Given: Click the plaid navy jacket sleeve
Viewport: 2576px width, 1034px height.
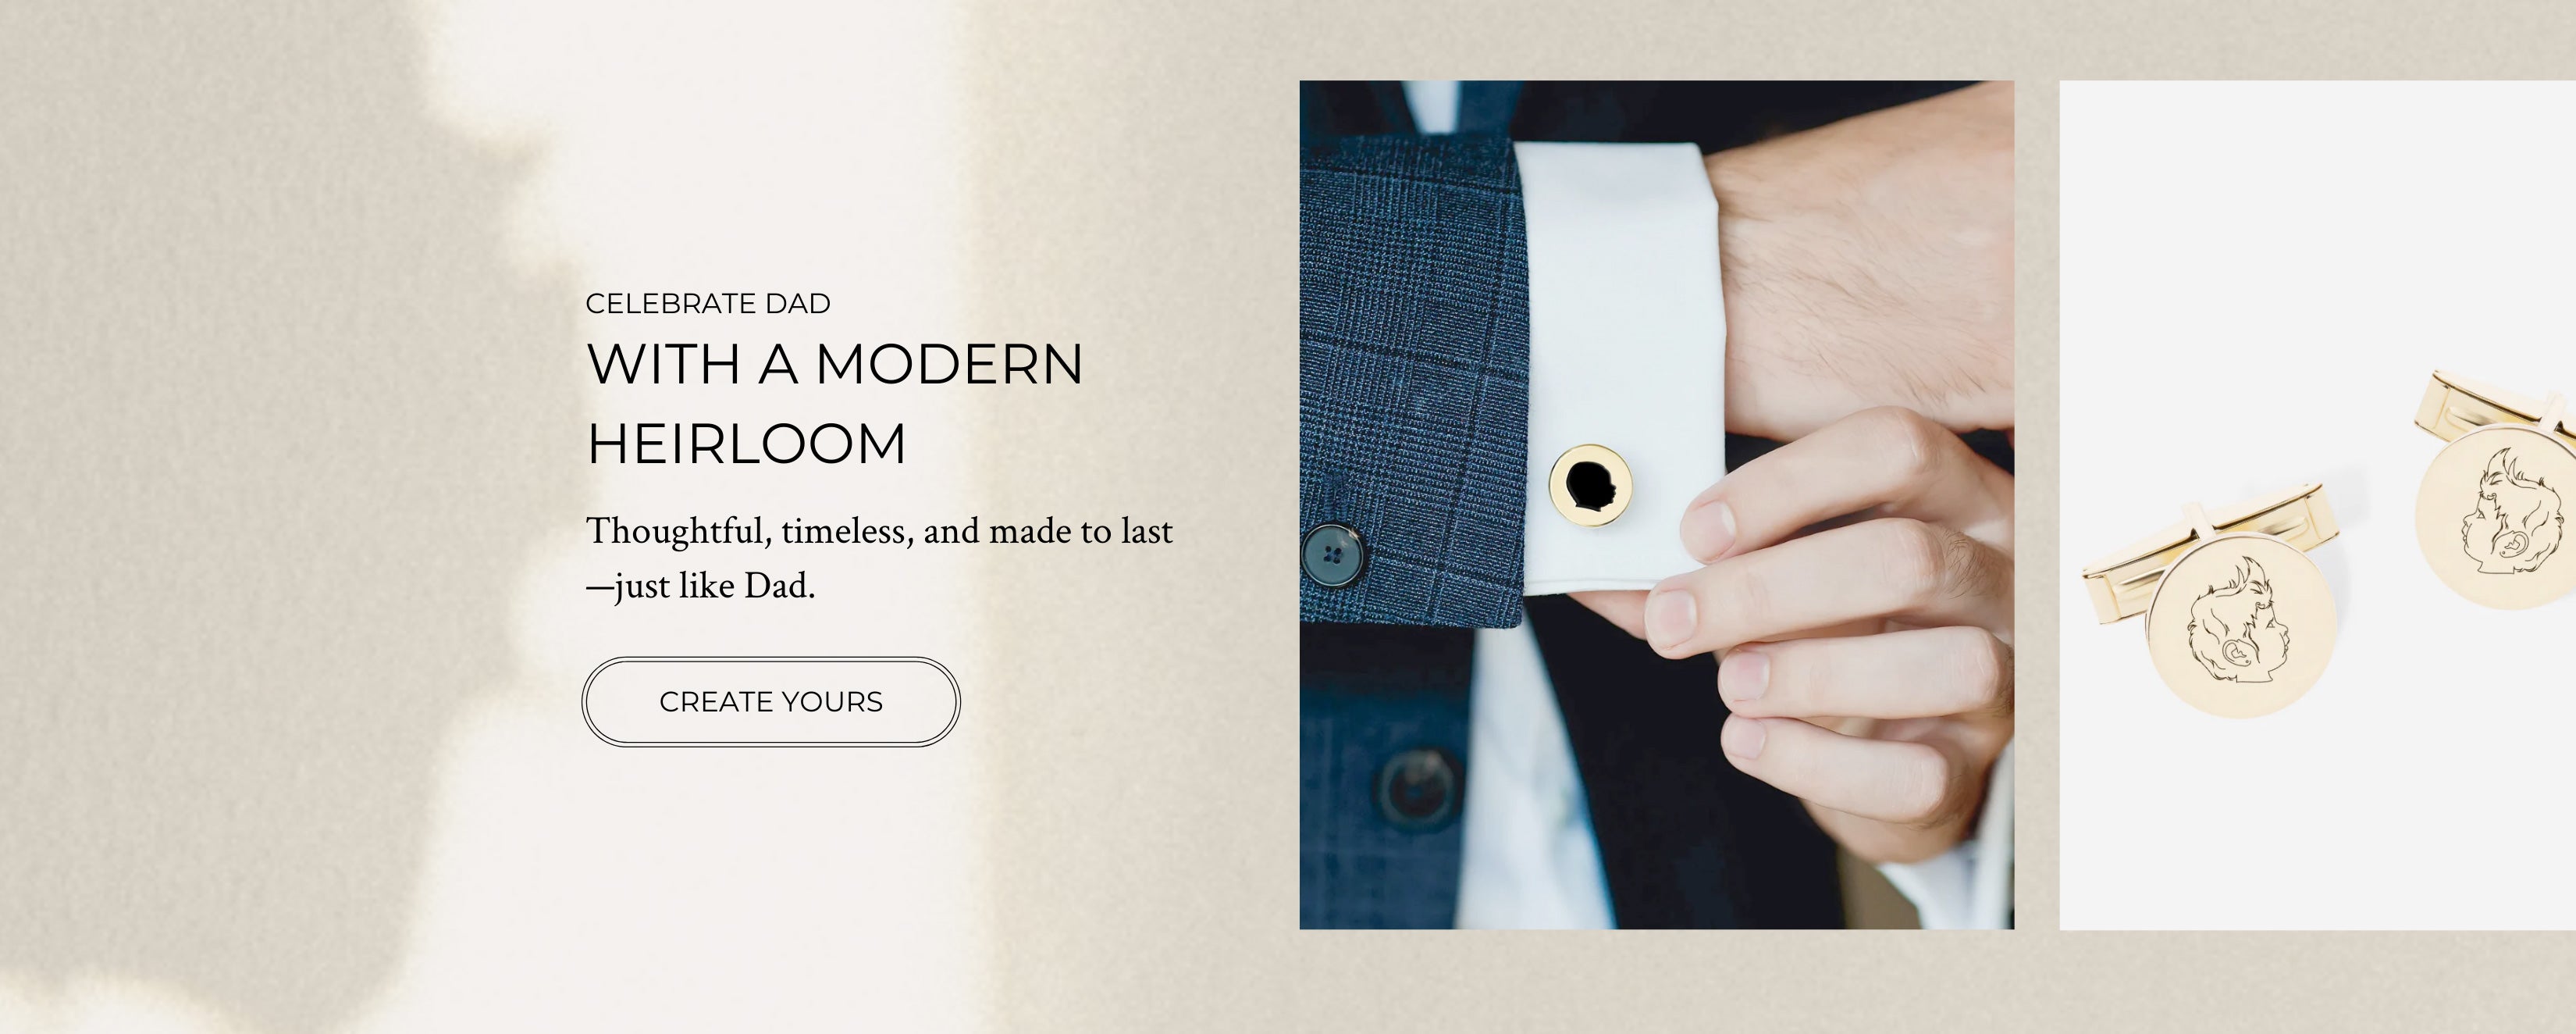Looking at the screenshot, I should 1410,380.
